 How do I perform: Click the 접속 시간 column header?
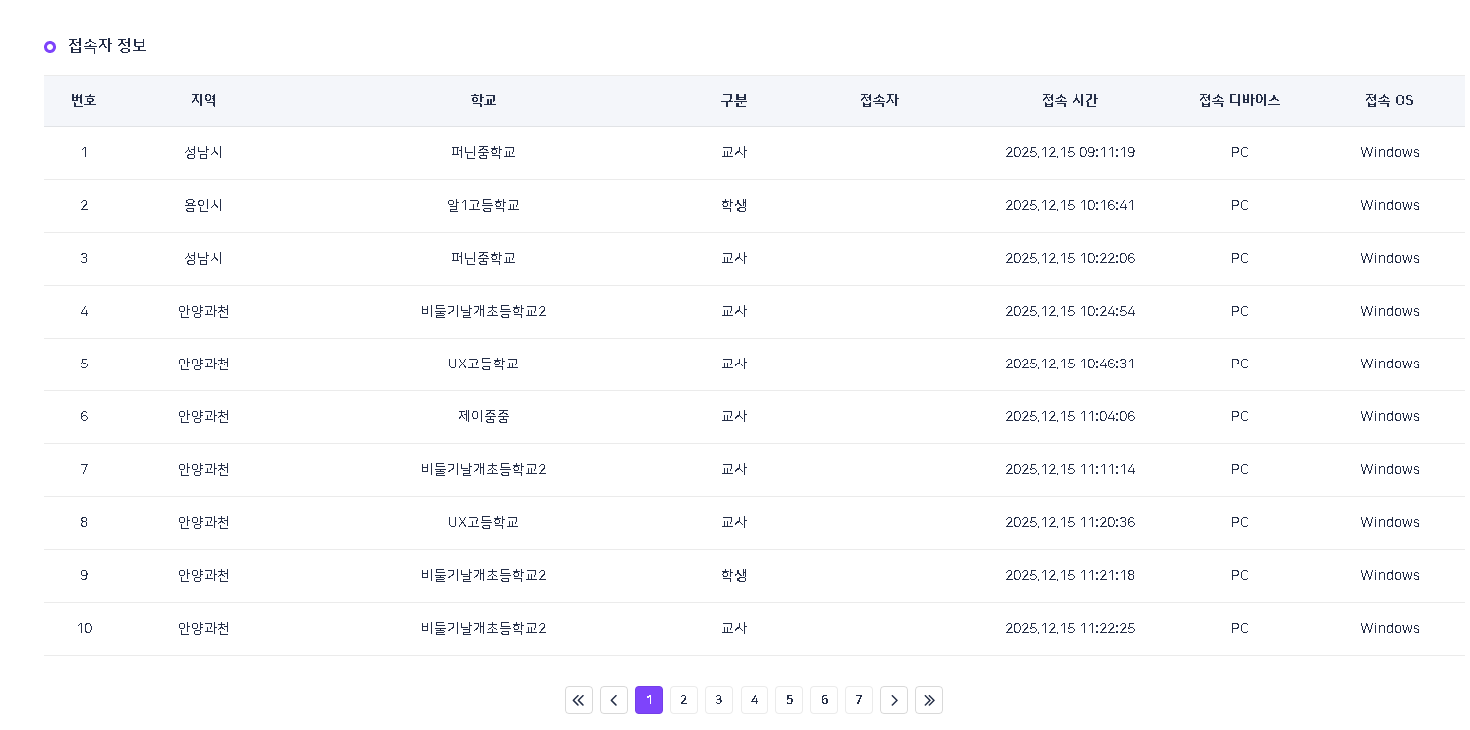1069,101
